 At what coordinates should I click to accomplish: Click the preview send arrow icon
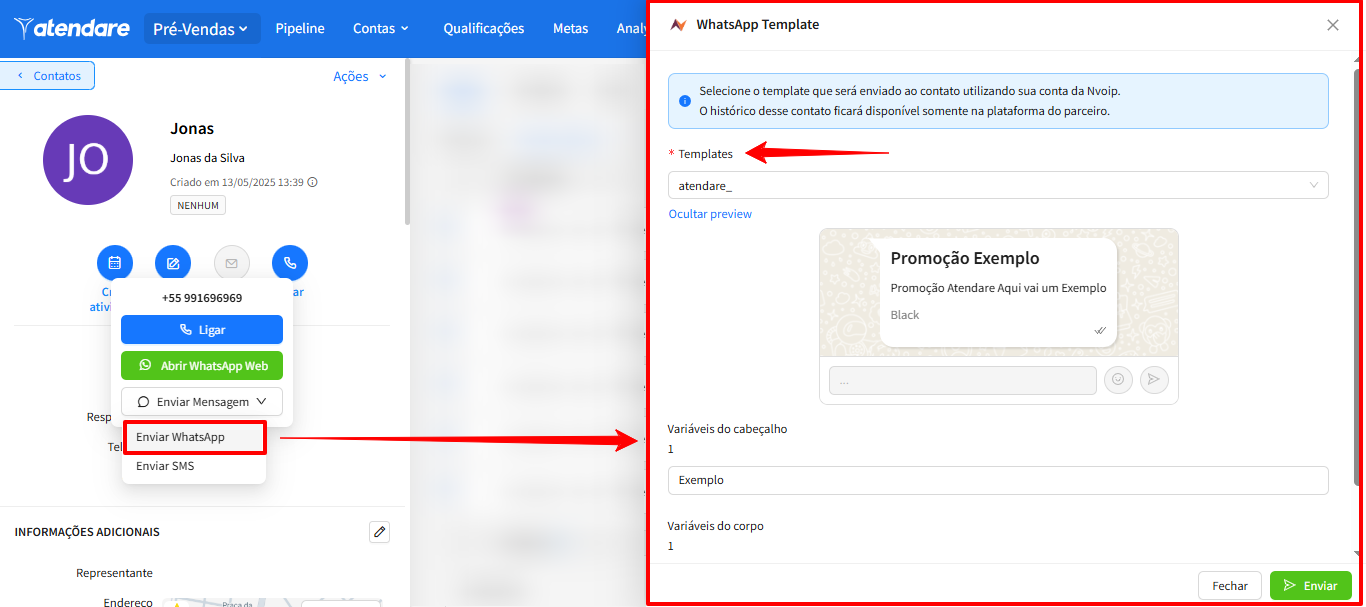(1154, 380)
